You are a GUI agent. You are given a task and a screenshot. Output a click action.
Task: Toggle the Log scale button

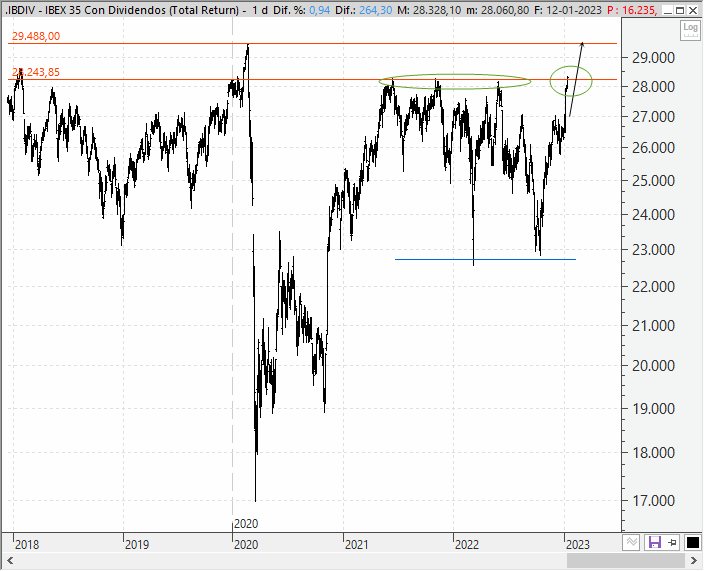tap(690, 30)
